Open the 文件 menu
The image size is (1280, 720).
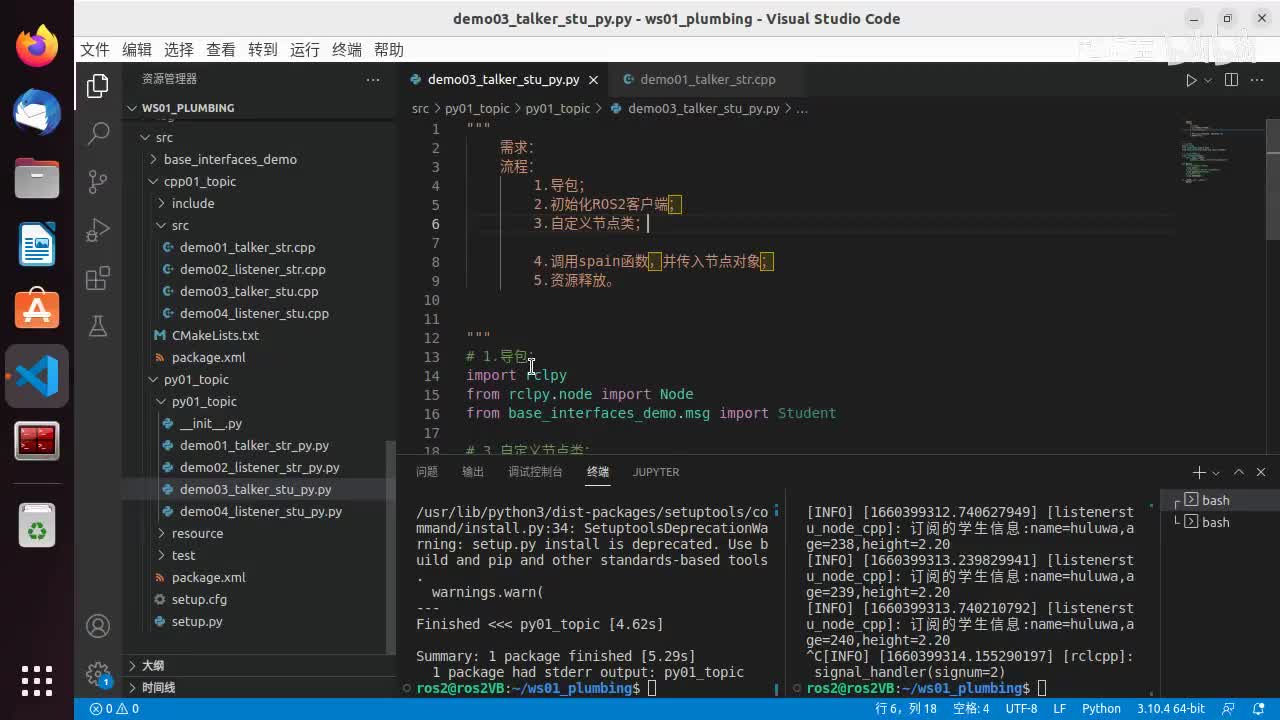[x=94, y=50]
